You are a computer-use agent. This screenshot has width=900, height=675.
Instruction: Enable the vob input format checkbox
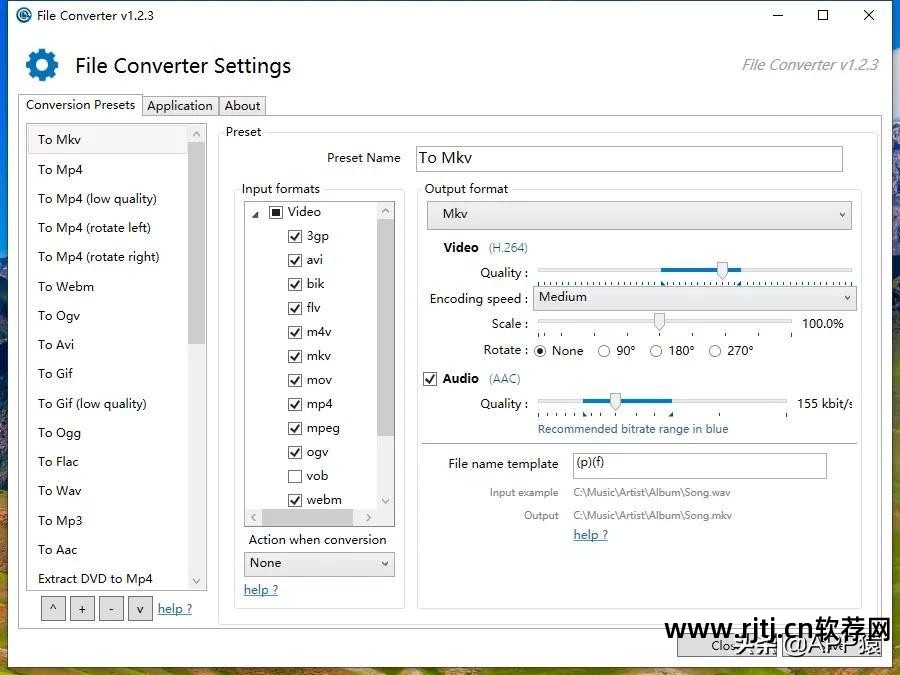pyautogui.click(x=295, y=476)
